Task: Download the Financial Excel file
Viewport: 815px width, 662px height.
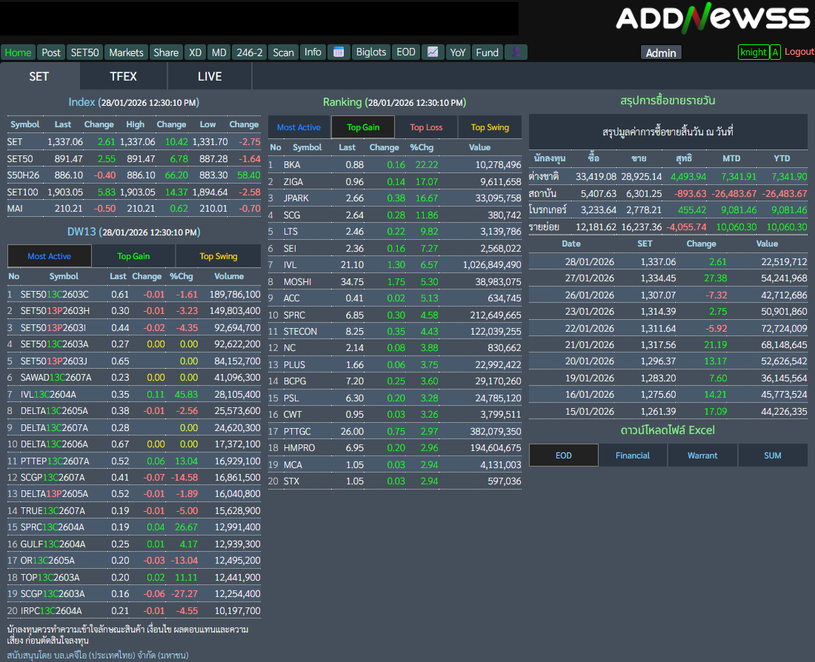Action: tap(632, 455)
